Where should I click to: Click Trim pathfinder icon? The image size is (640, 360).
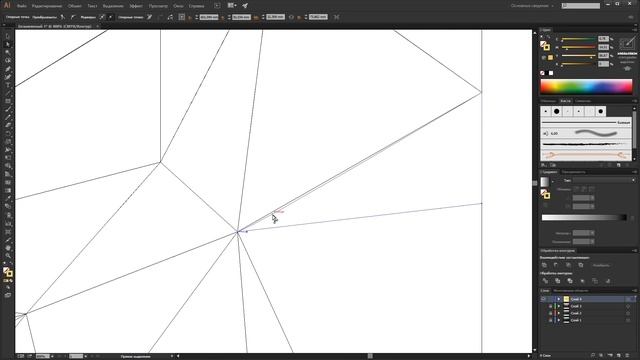(558, 281)
